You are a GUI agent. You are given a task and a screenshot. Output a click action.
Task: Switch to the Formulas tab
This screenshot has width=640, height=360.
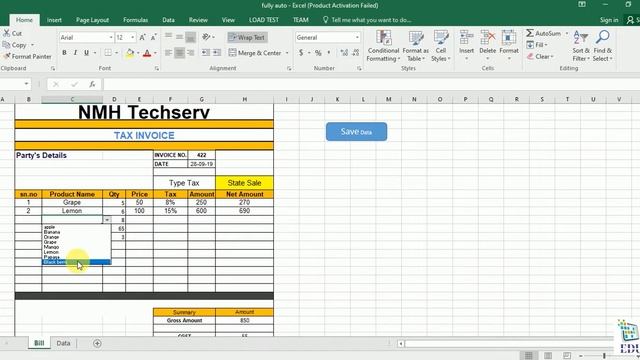click(136, 20)
